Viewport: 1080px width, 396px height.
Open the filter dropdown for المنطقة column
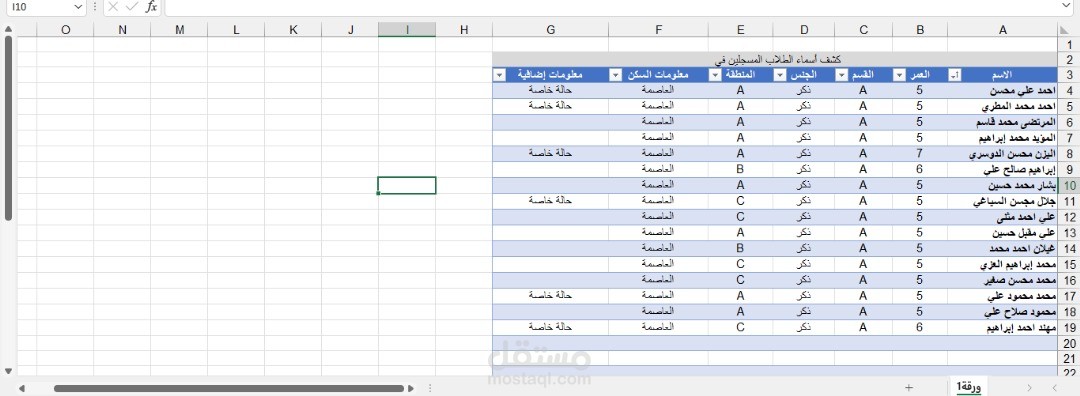(715, 75)
